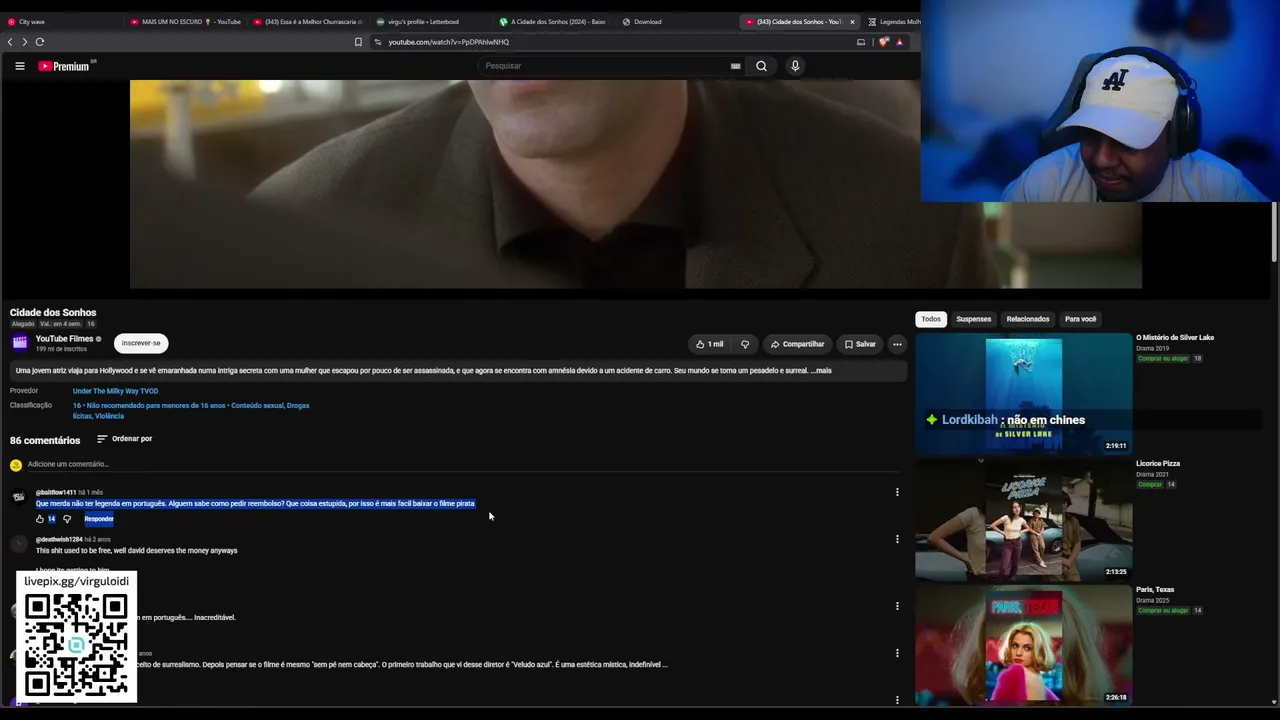Go forward with the browser forward arrow

(24, 42)
